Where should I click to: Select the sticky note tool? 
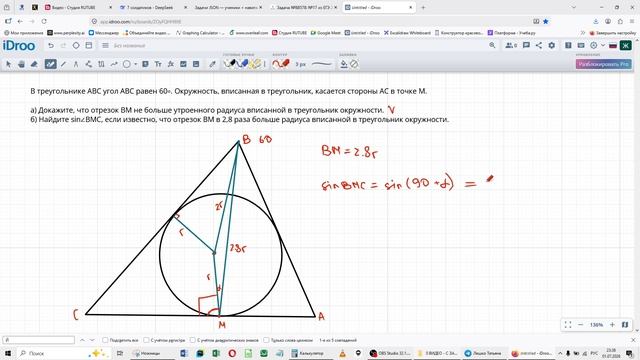coord(145,64)
